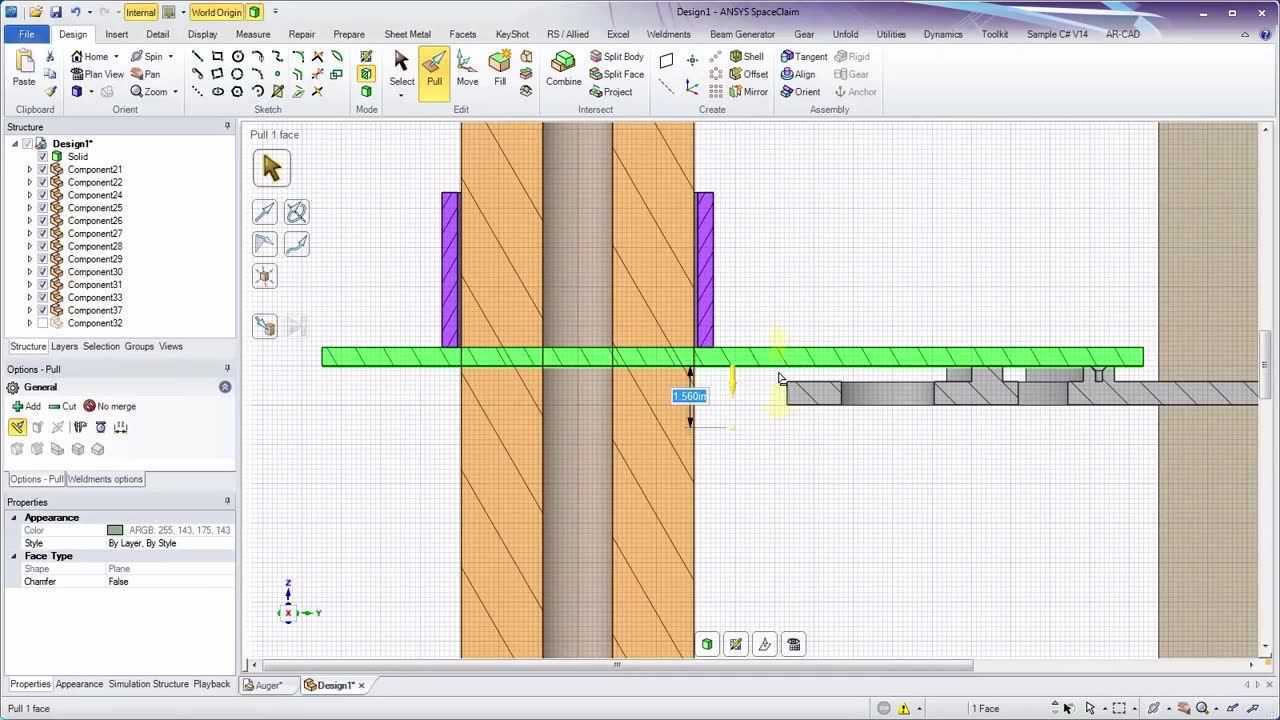Viewport: 1280px width, 720px height.
Task: Click the Shell tool
Action: click(747, 57)
